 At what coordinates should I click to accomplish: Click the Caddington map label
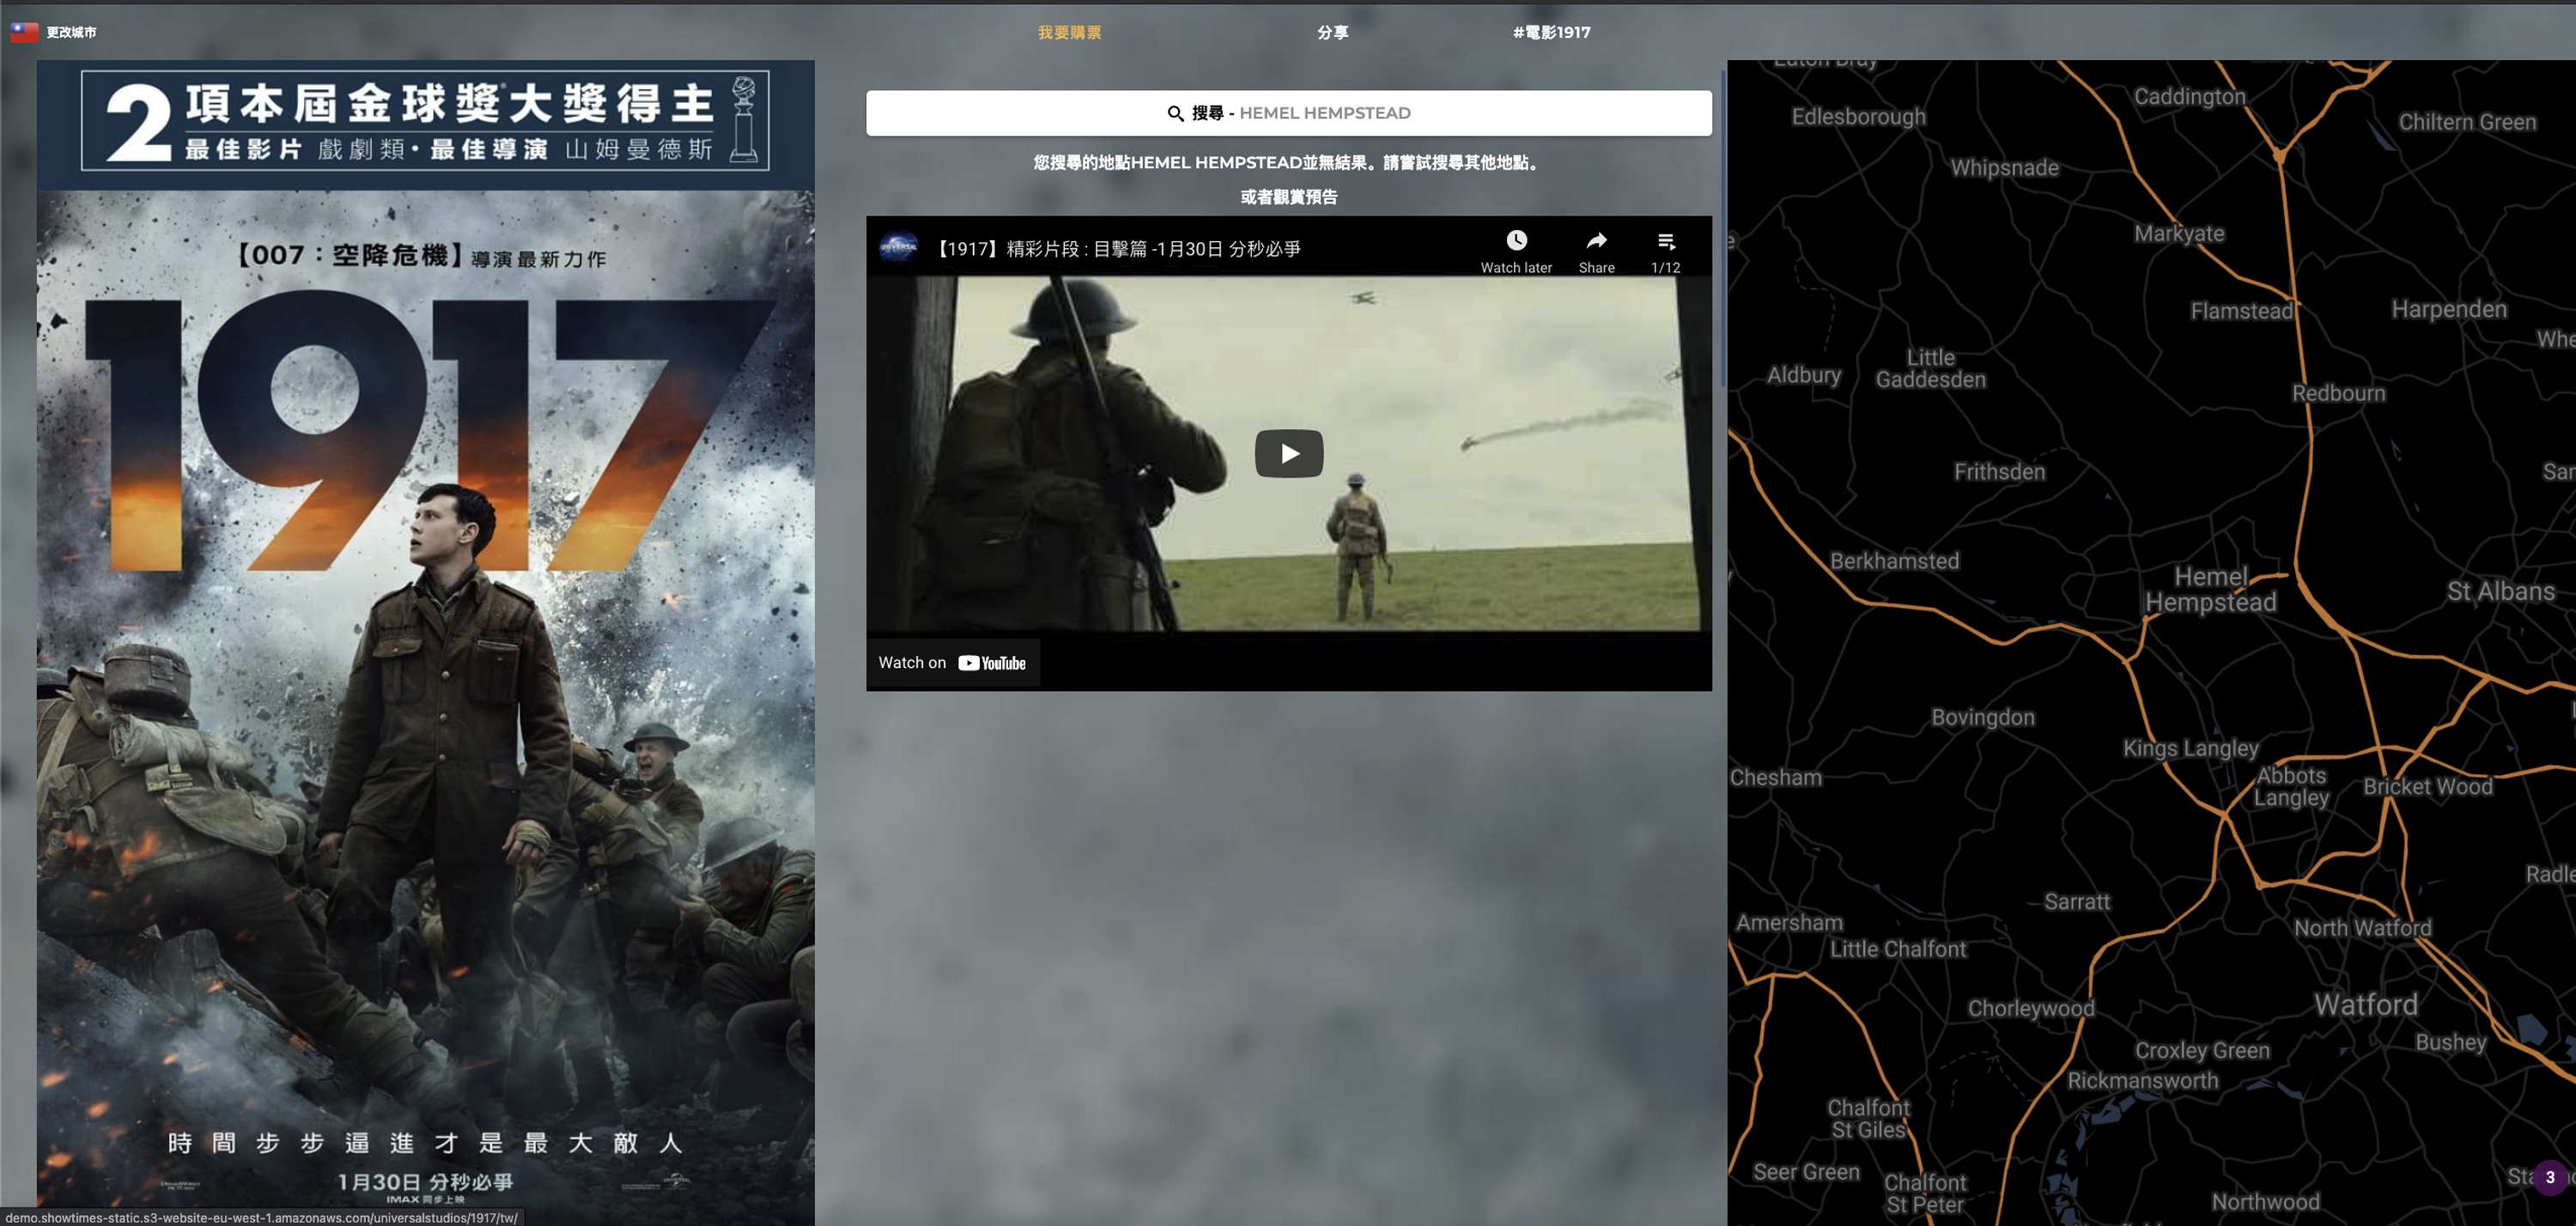click(x=2189, y=96)
